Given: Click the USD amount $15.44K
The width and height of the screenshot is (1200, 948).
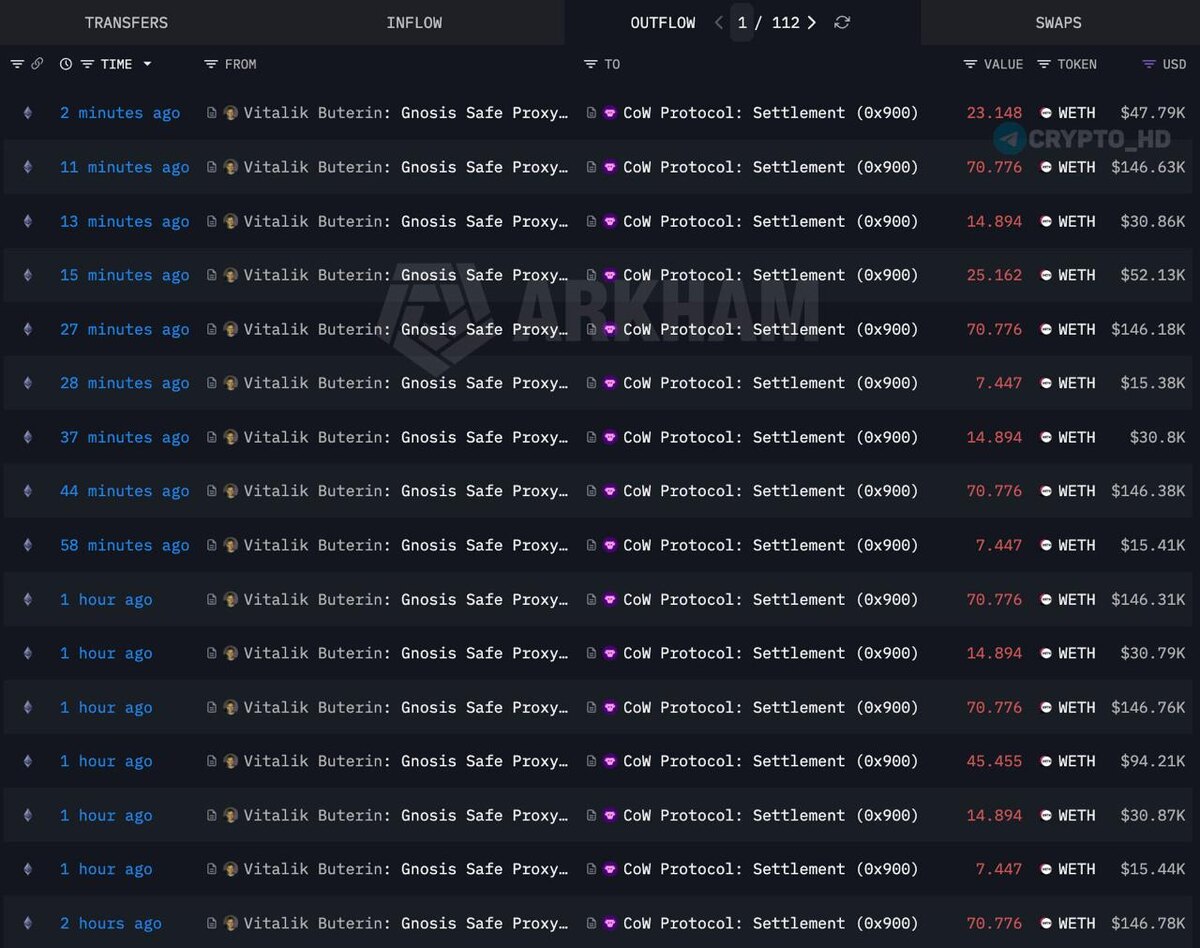Looking at the screenshot, I should point(1153,869).
